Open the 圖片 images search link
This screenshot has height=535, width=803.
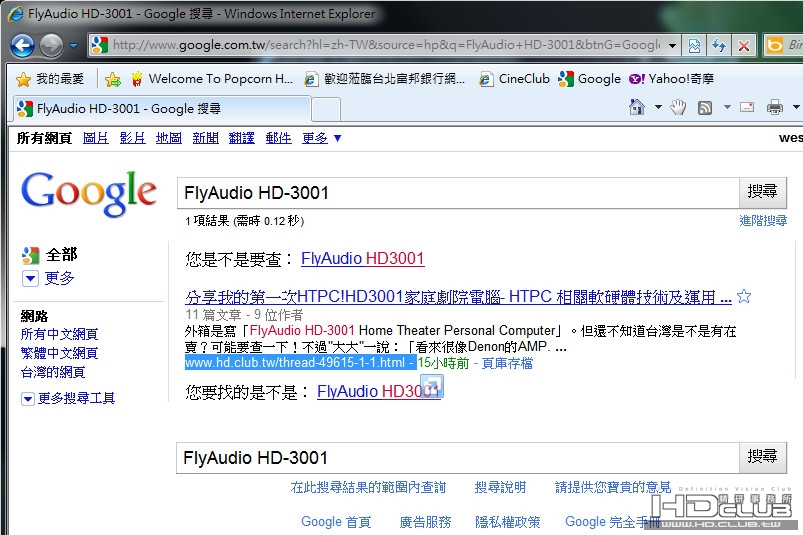point(96,138)
